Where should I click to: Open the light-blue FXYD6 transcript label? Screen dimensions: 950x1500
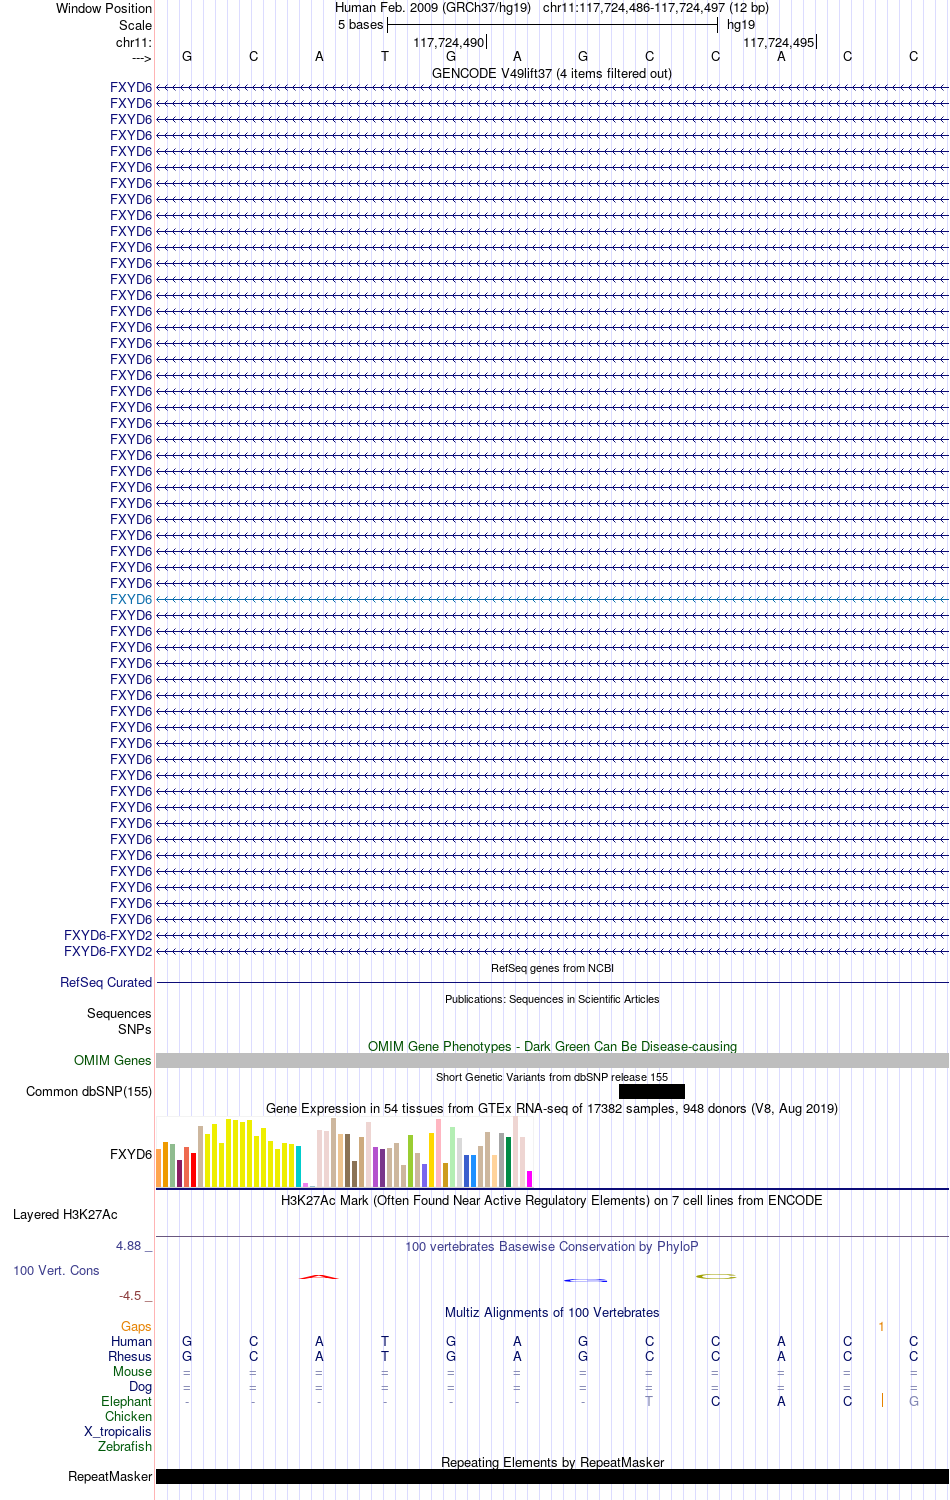[131, 599]
